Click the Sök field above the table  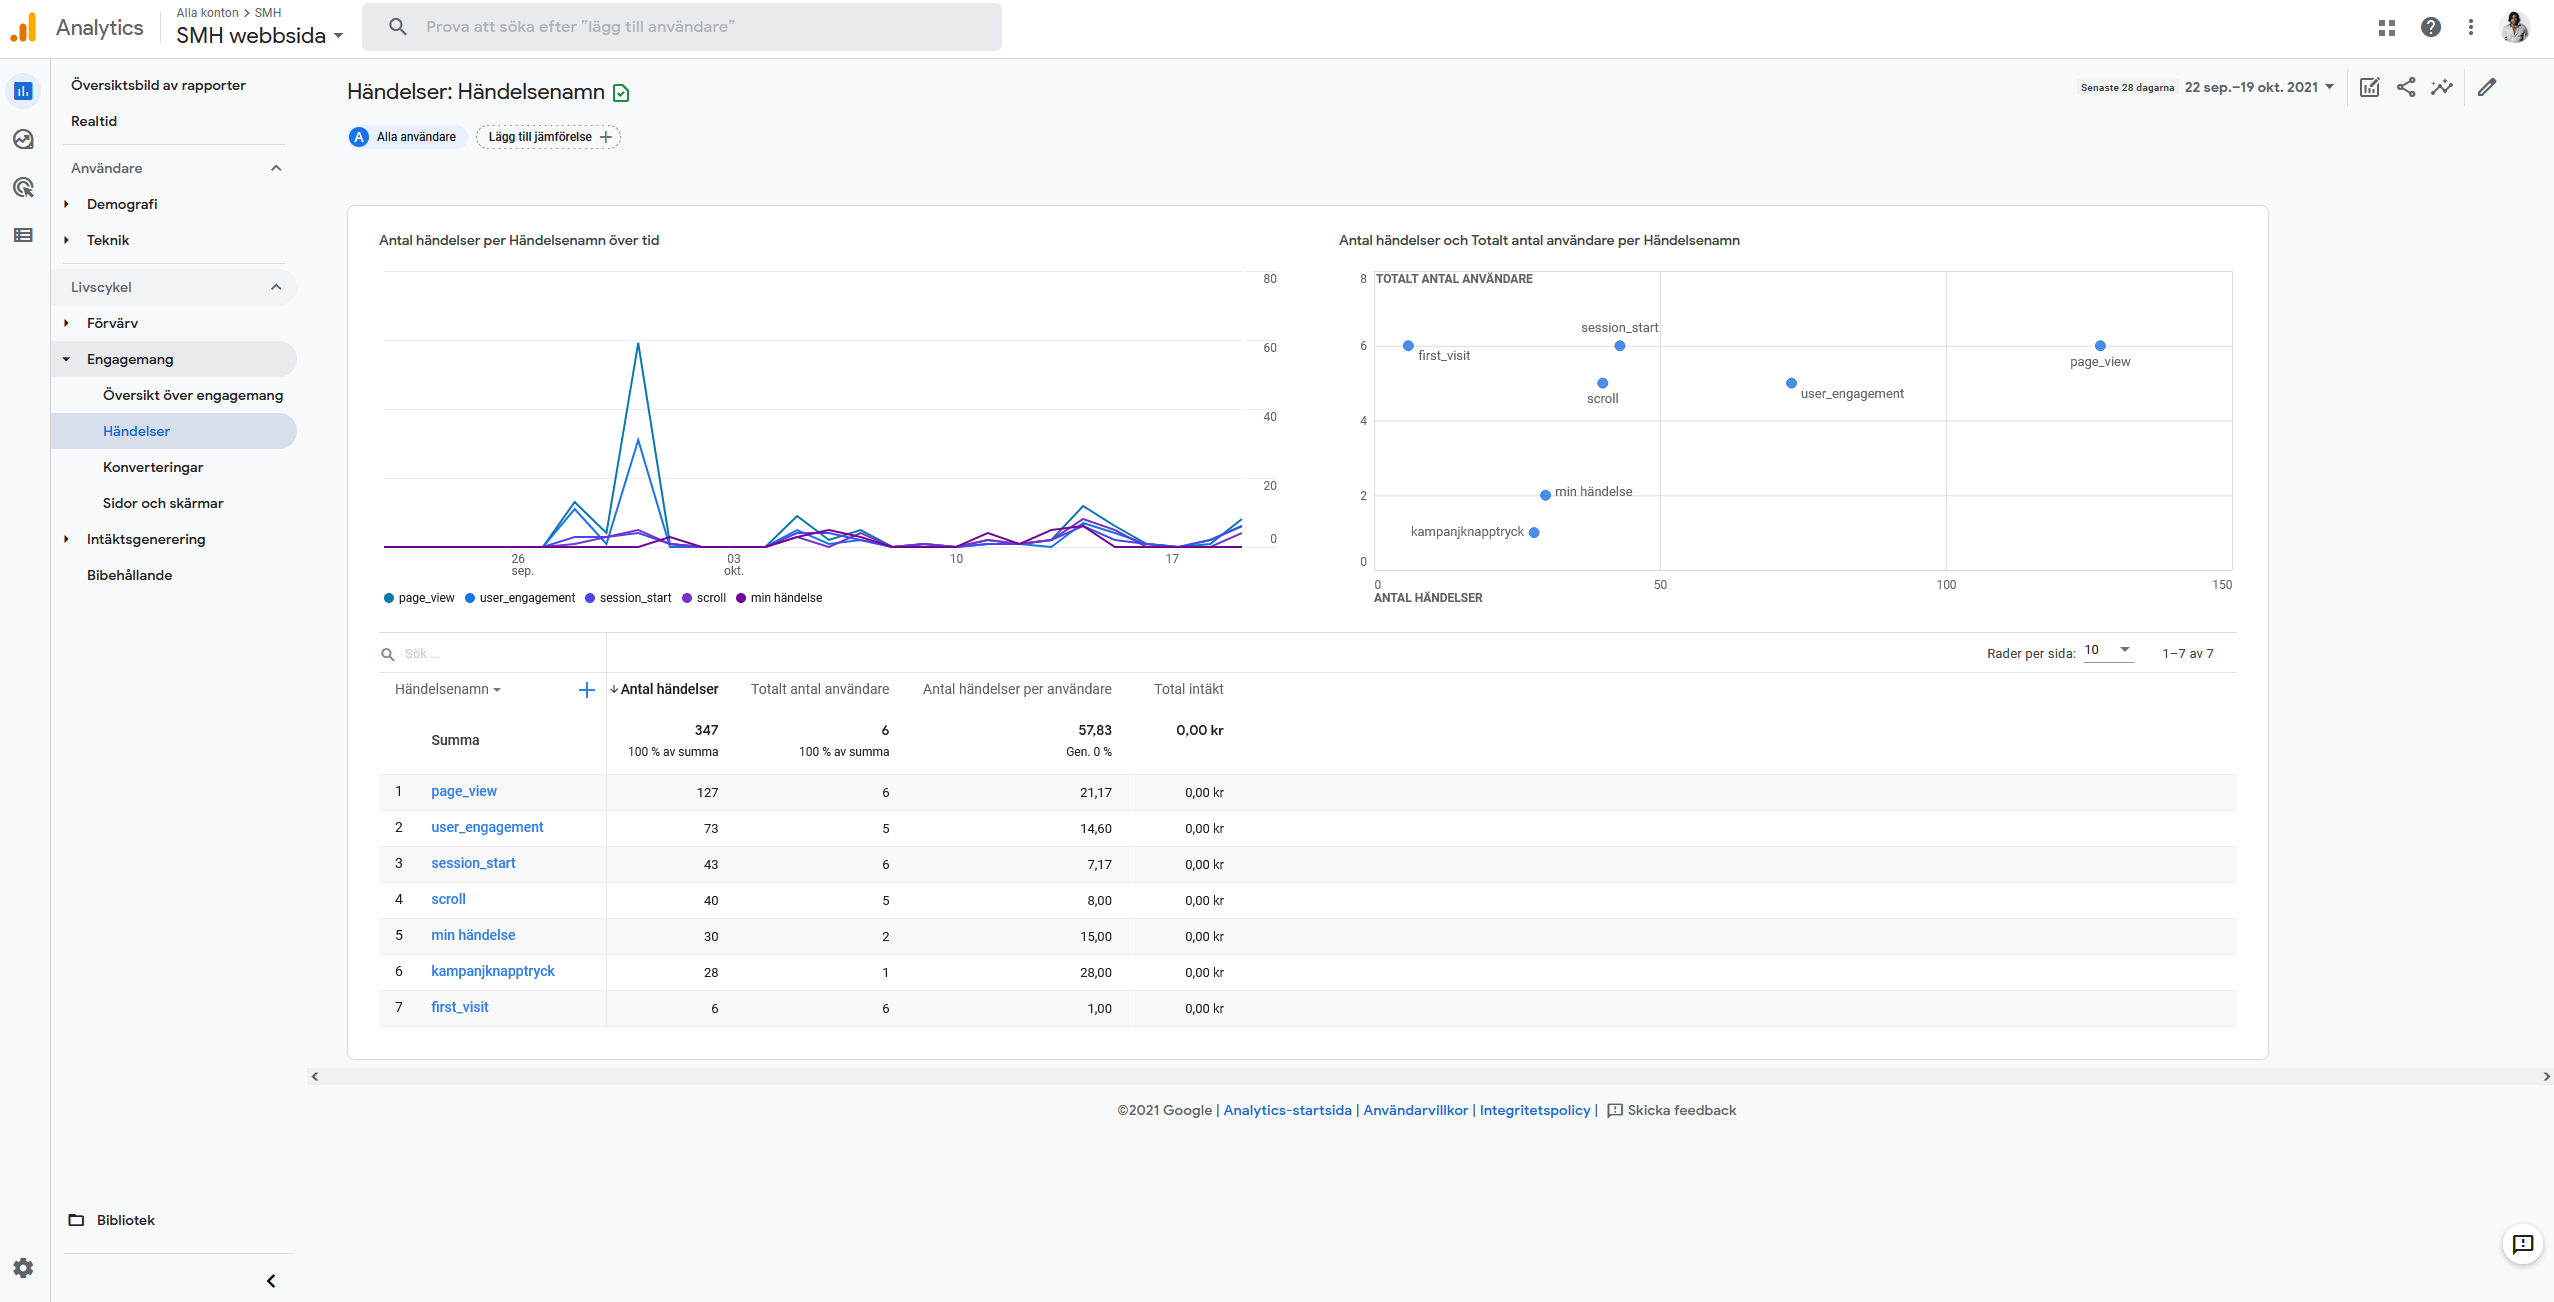[x=490, y=654]
